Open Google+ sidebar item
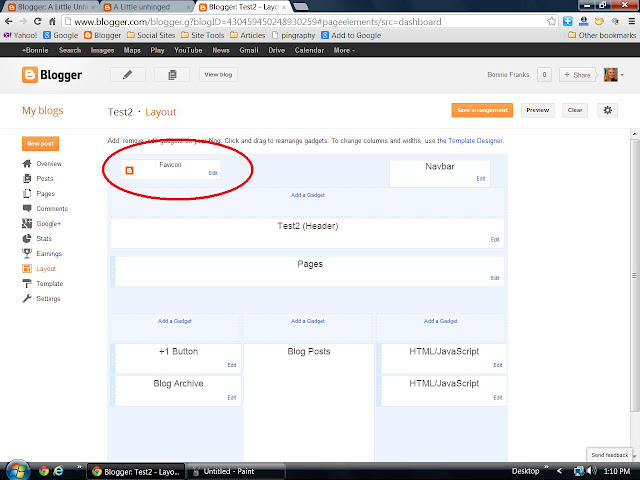 click(42, 224)
